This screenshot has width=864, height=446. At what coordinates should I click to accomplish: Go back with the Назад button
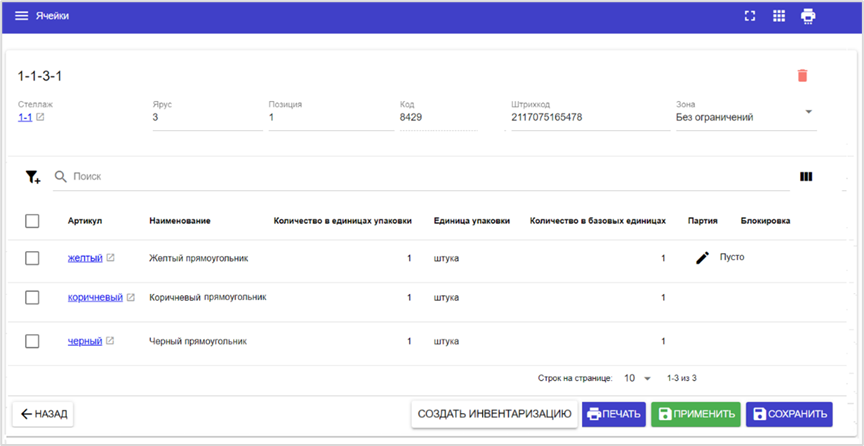click(43, 414)
